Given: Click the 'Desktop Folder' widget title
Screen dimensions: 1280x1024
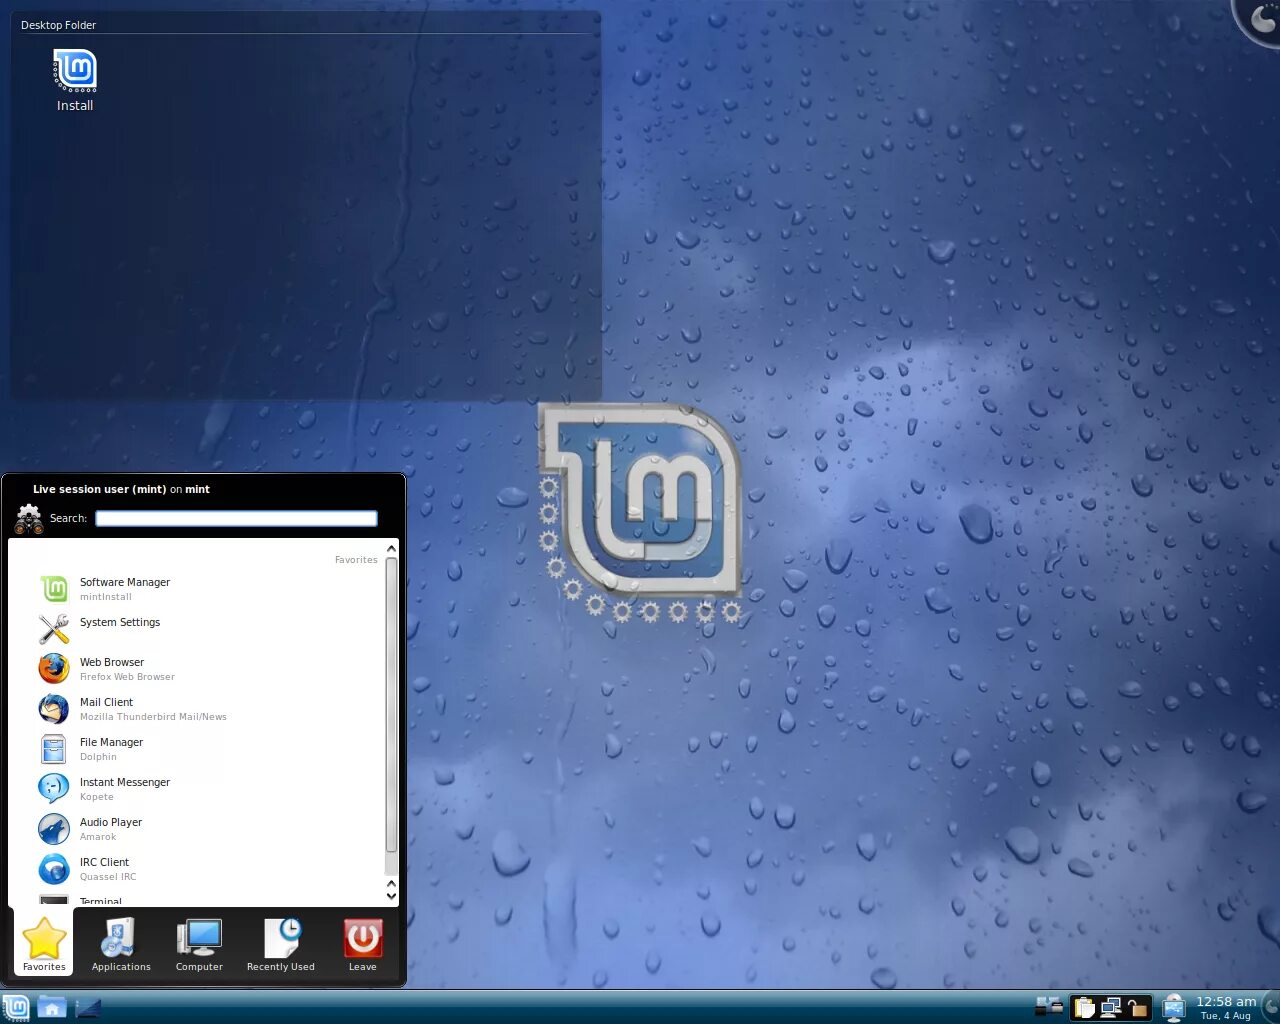Looking at the screenshot, I should point(59,25).
